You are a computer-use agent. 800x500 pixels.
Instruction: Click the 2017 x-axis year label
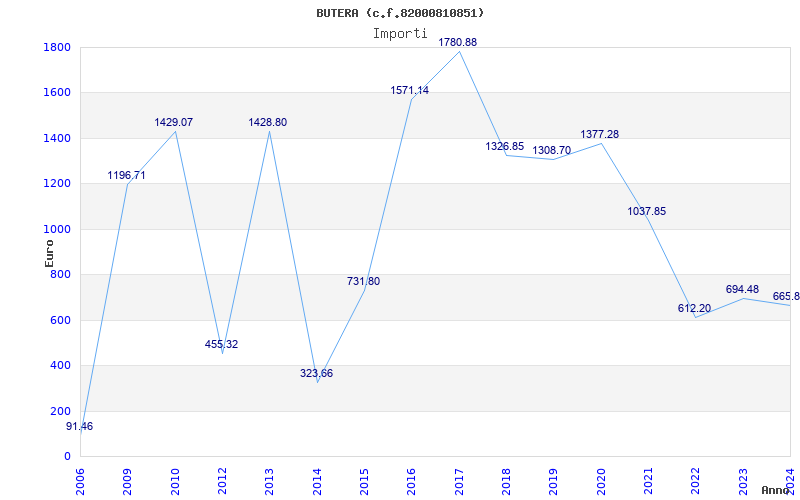click(459, 482)
